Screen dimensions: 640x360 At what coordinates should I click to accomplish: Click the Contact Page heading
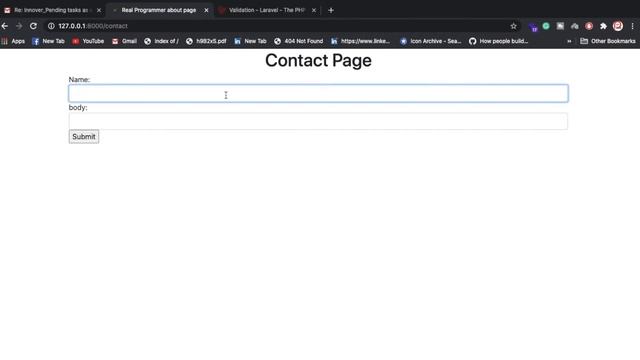point(318,60)
